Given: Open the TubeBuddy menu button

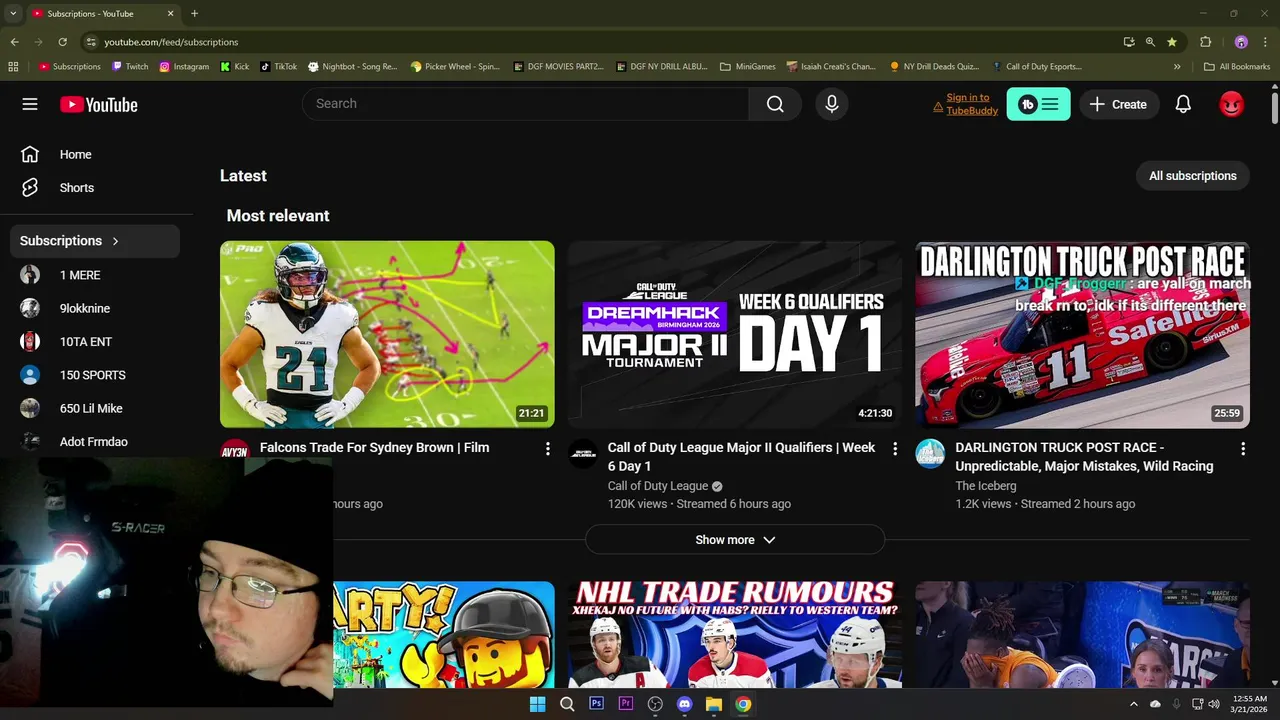Looking at the screenshot, I should coord(1038,104).
